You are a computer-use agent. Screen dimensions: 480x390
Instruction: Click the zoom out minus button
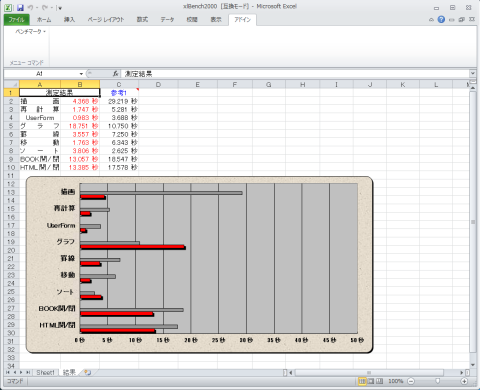(x=411, y=381)
